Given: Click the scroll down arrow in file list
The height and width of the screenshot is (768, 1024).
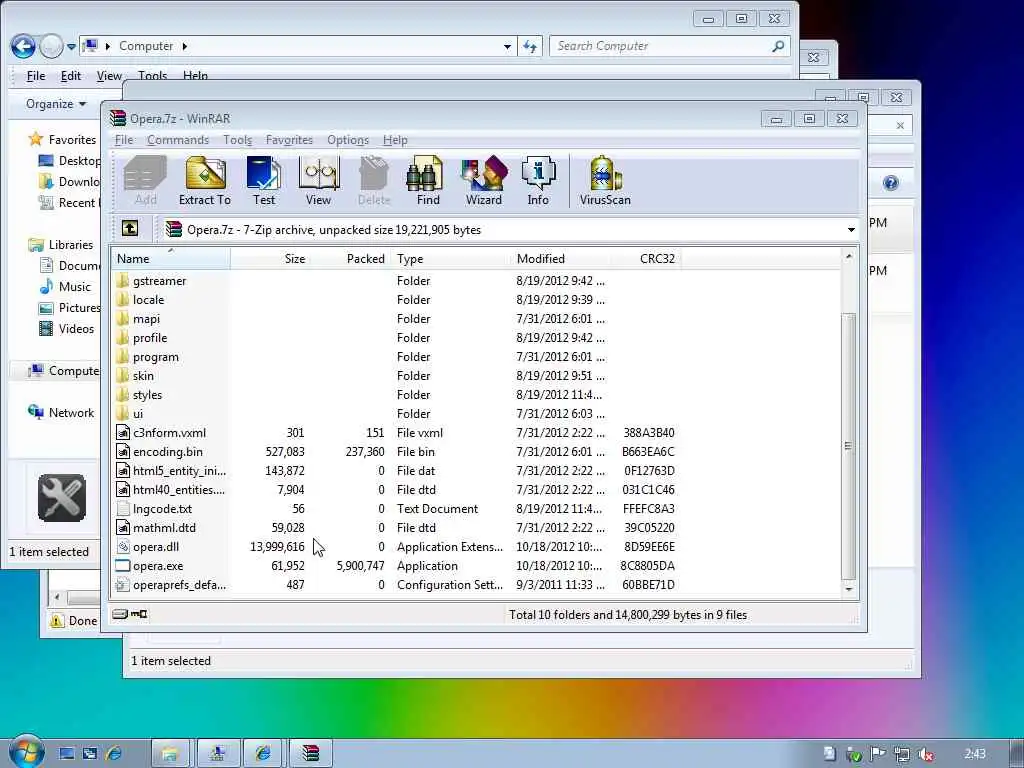Looking at the screenshot, I should point(848,588).
